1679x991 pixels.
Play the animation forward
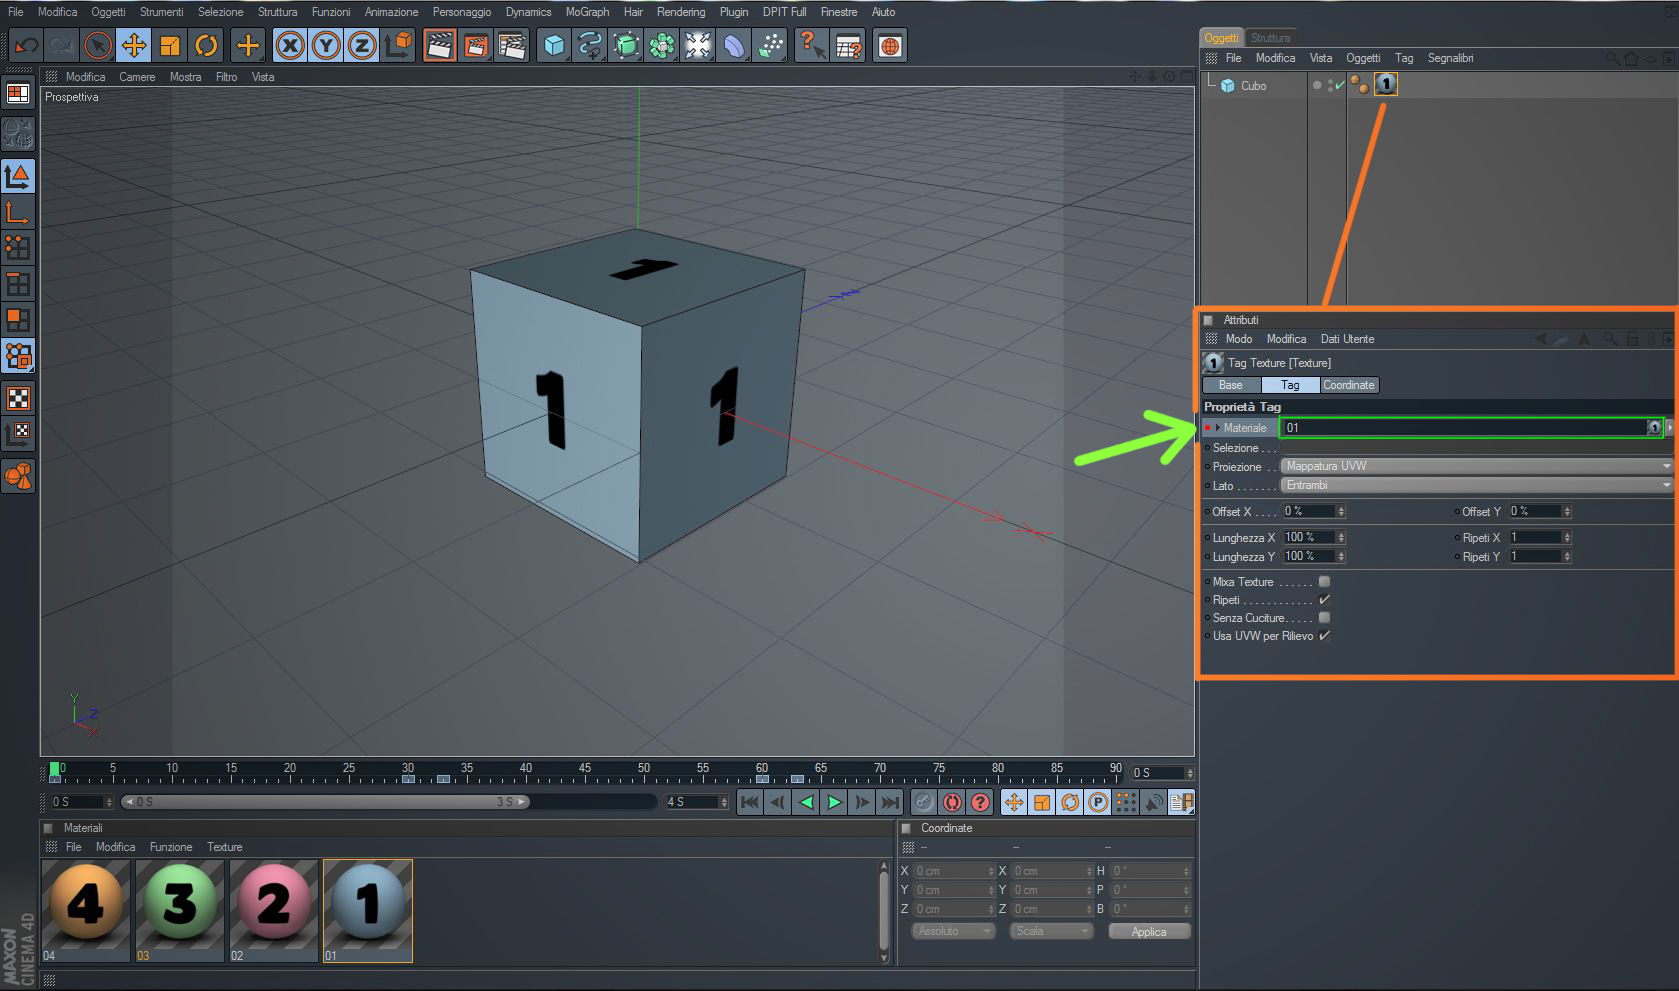[833, 802]
